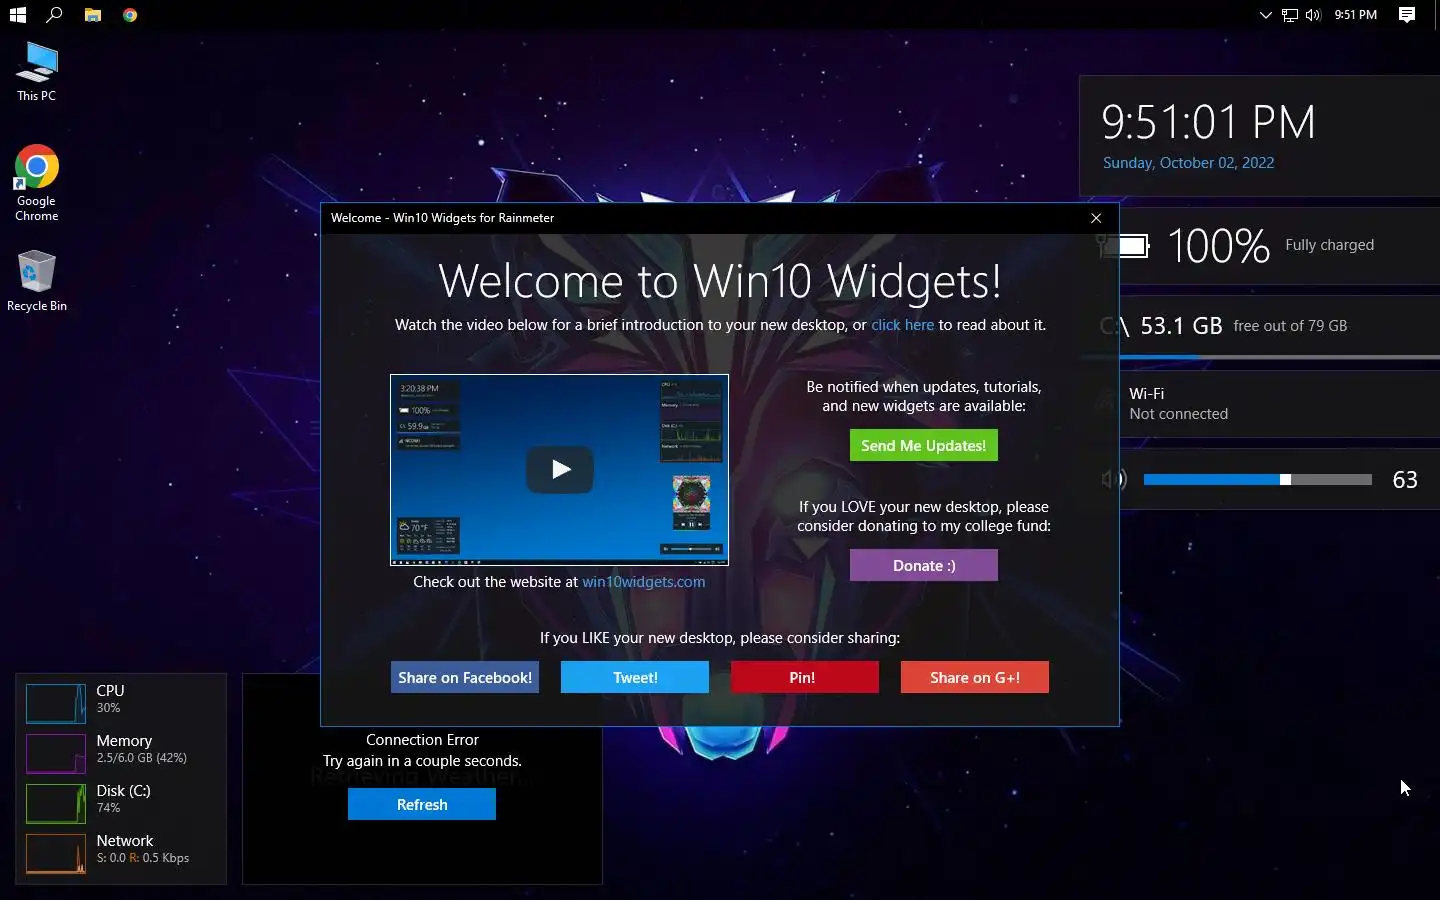This screenshot has width=1440, height=900.
Task: Click the Disk (C:) 74% label
Action: pyautogui.click(x=123, y=799)
